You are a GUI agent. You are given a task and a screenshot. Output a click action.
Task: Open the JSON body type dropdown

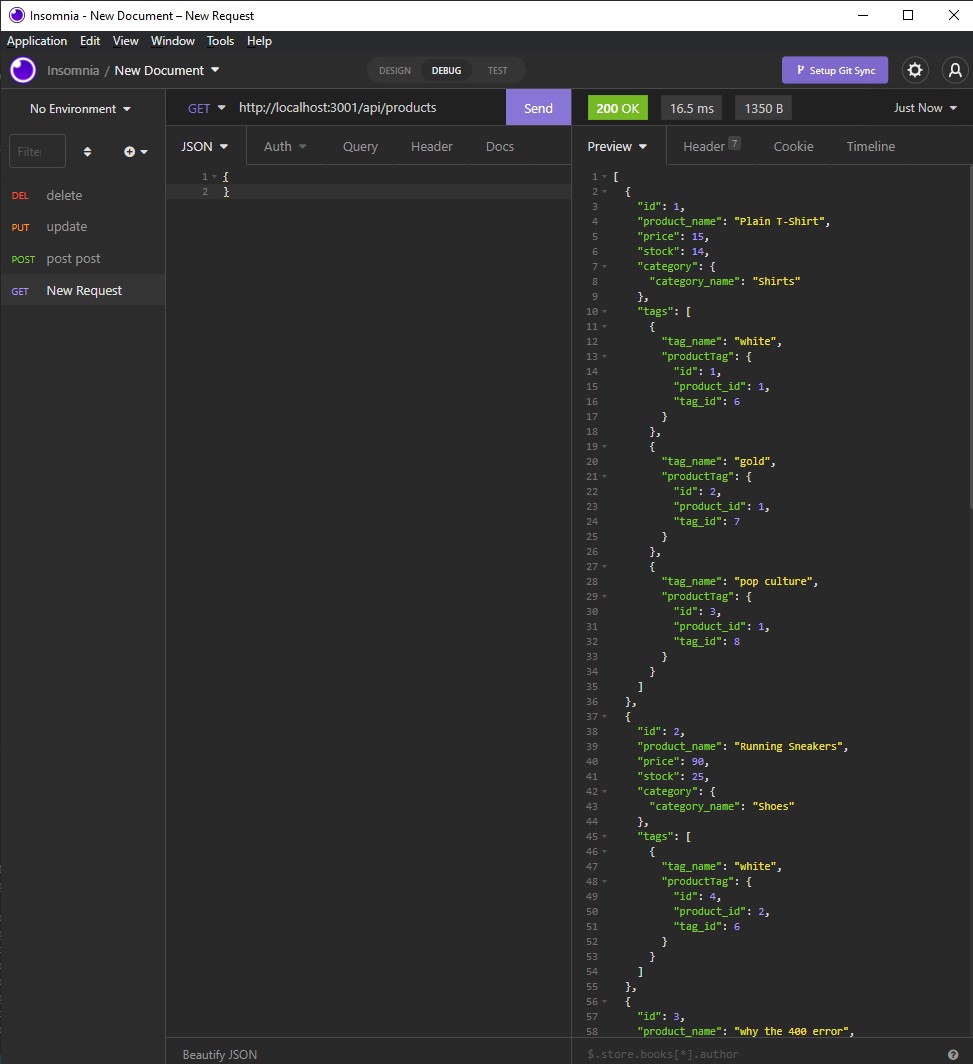click(204, 146)
